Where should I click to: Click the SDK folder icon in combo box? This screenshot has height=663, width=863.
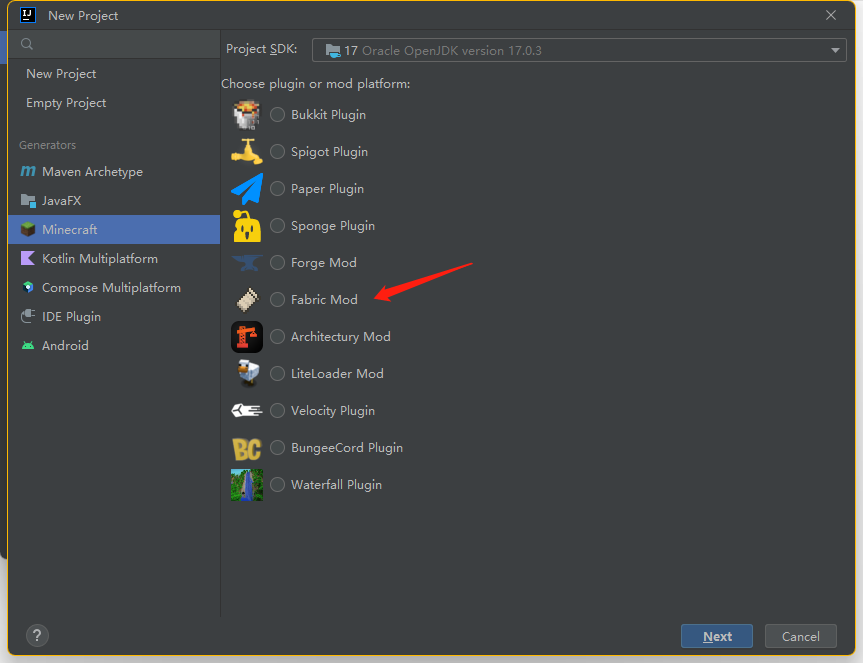pyautogui.click(x=333, y=51)
